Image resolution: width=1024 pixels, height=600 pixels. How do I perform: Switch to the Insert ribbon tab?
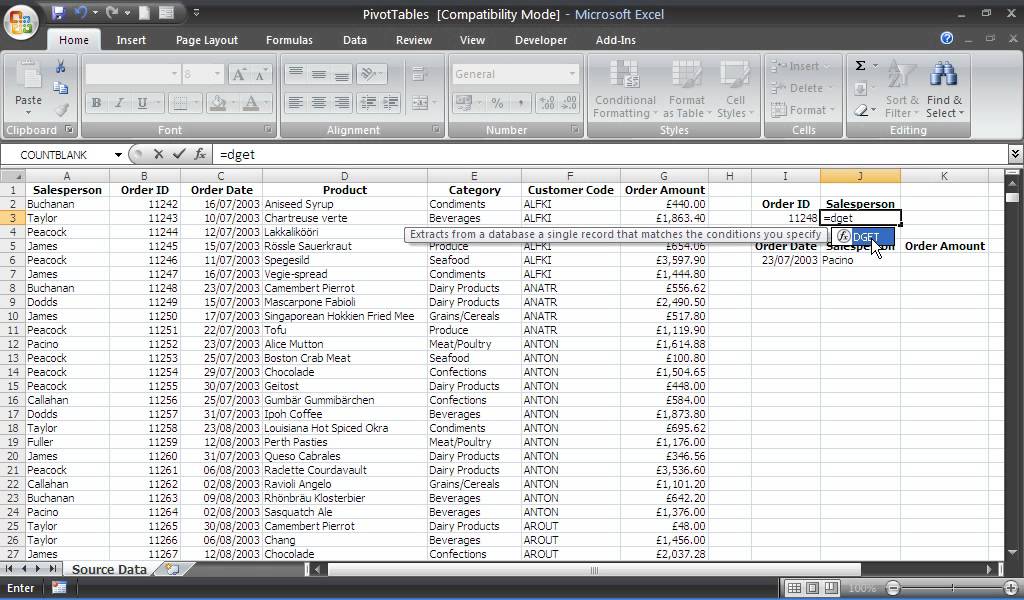tap(131, 40)
